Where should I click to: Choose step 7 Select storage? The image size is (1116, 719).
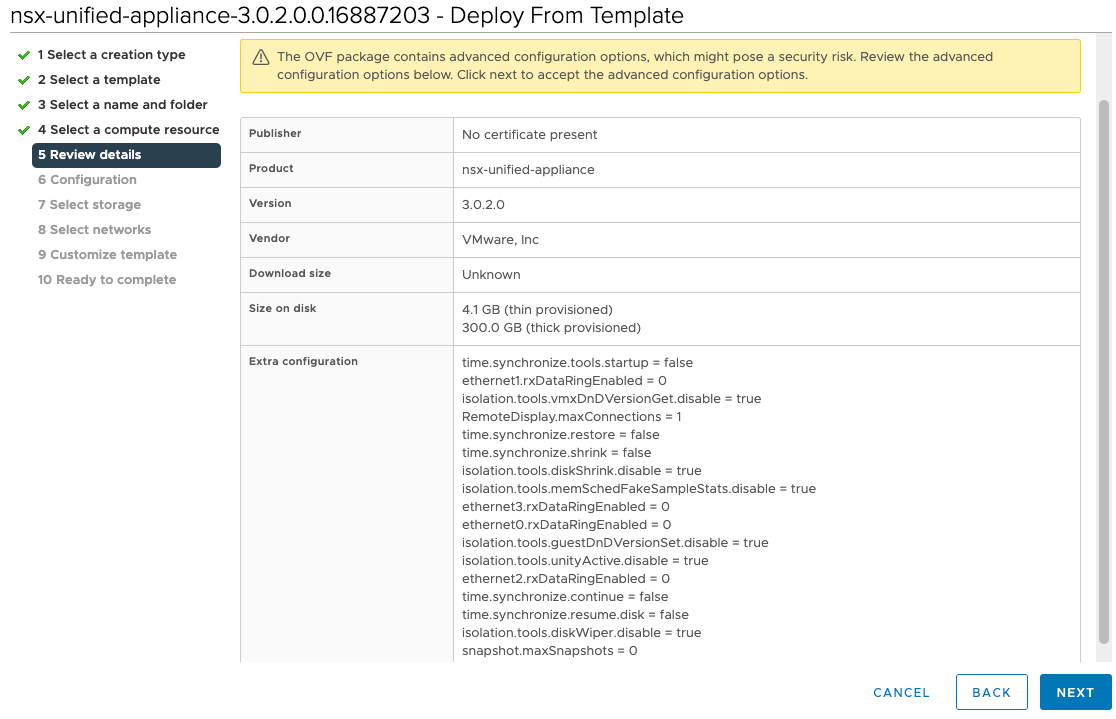89,205
